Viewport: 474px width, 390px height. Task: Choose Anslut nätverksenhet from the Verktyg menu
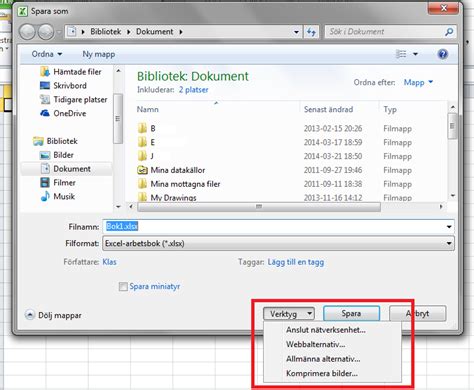pyautogui.click(x=326, y=330)
